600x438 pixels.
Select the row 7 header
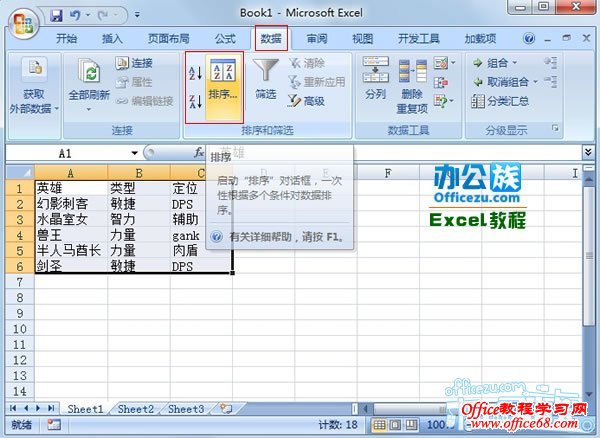pos(20,282)
